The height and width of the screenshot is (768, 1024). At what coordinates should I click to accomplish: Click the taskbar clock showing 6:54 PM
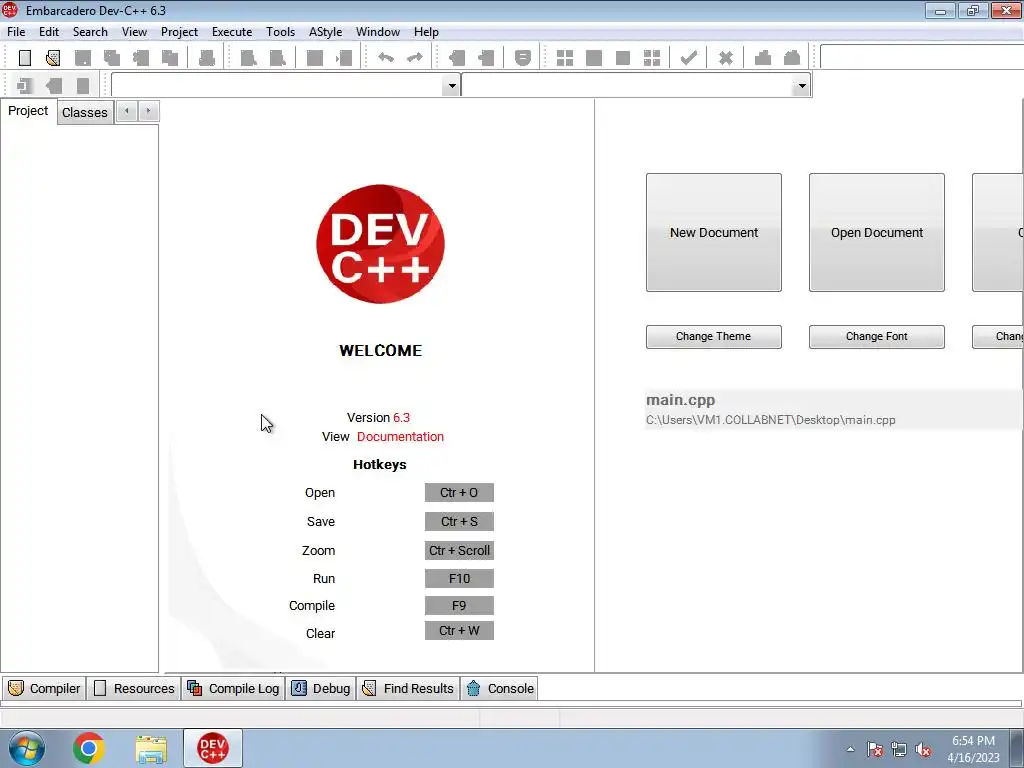coord(973,741)
